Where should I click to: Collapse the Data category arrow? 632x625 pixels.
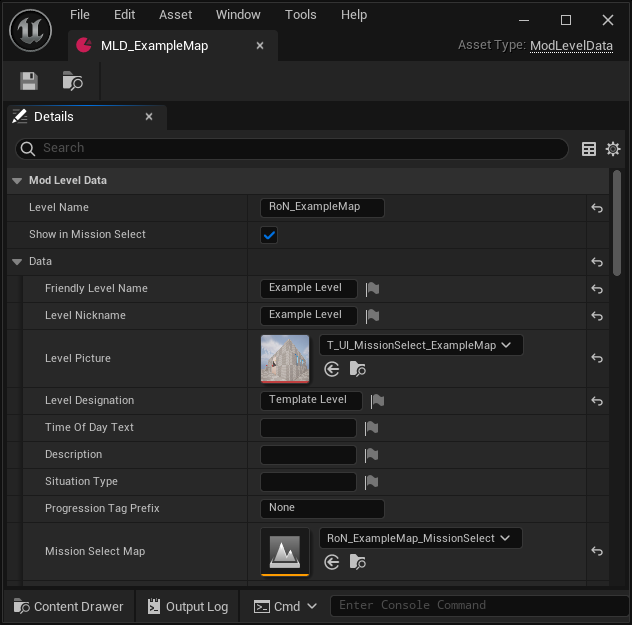pos(17,262)
